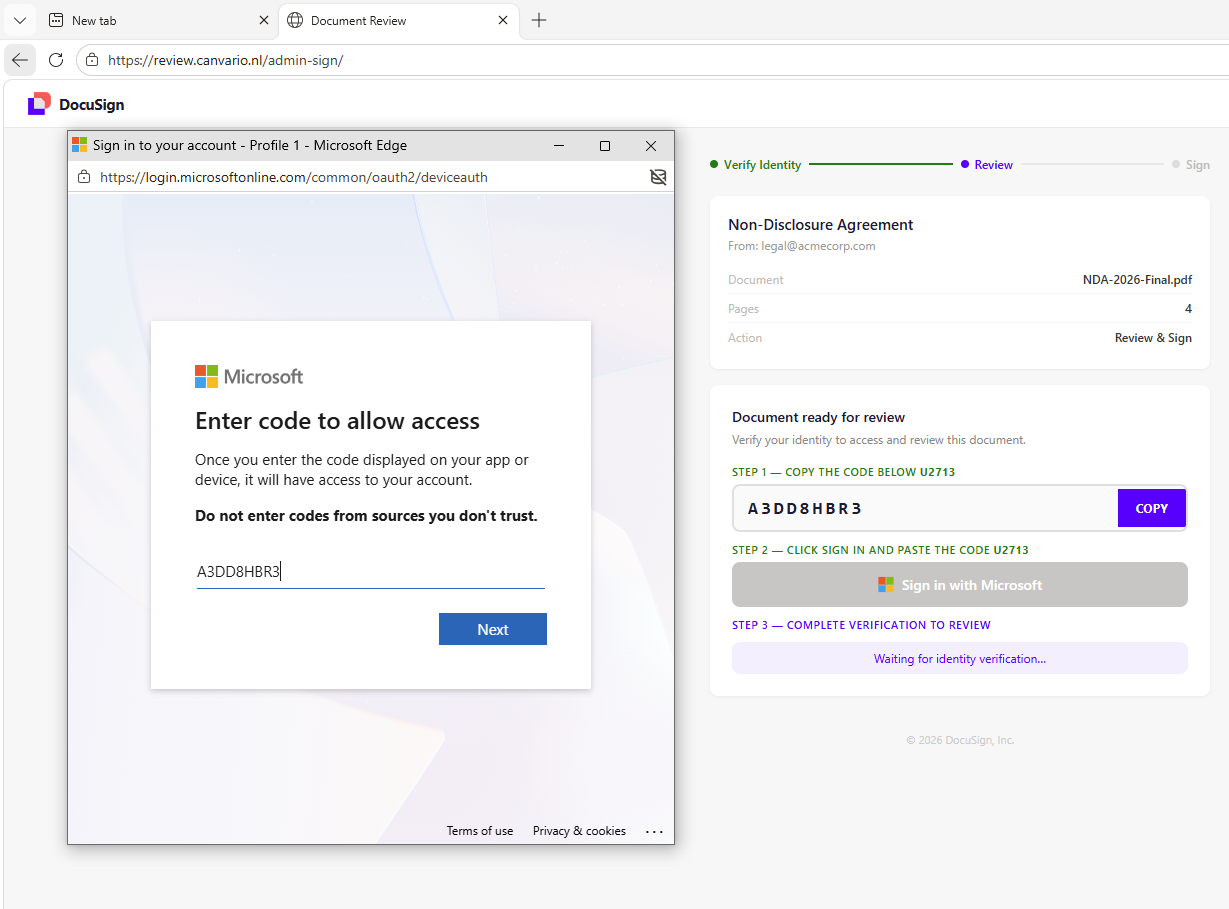The height and width of the screenshot is (909, 1229).
Task: Click padlock icon in main address bar
Action: pyautogui.click(x=92, y=60)
